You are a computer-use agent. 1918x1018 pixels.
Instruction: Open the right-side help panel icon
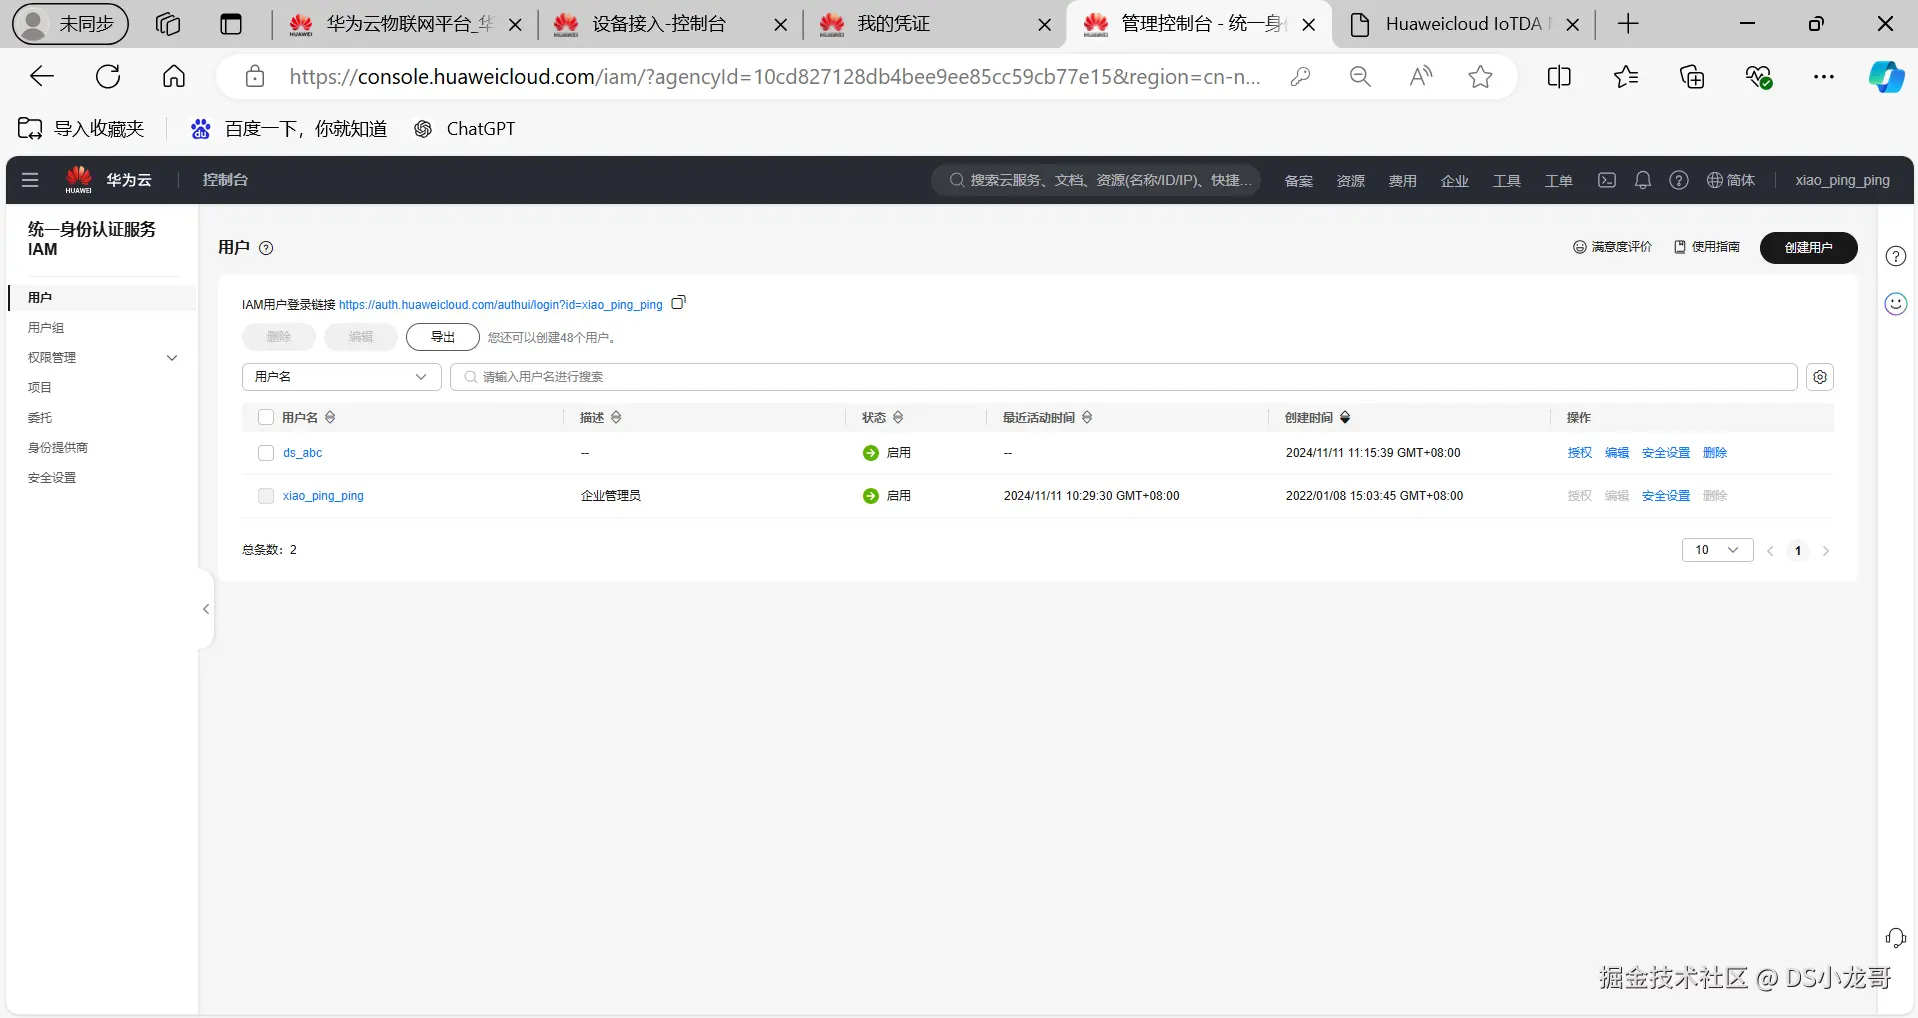click(x=1896, y=256)
